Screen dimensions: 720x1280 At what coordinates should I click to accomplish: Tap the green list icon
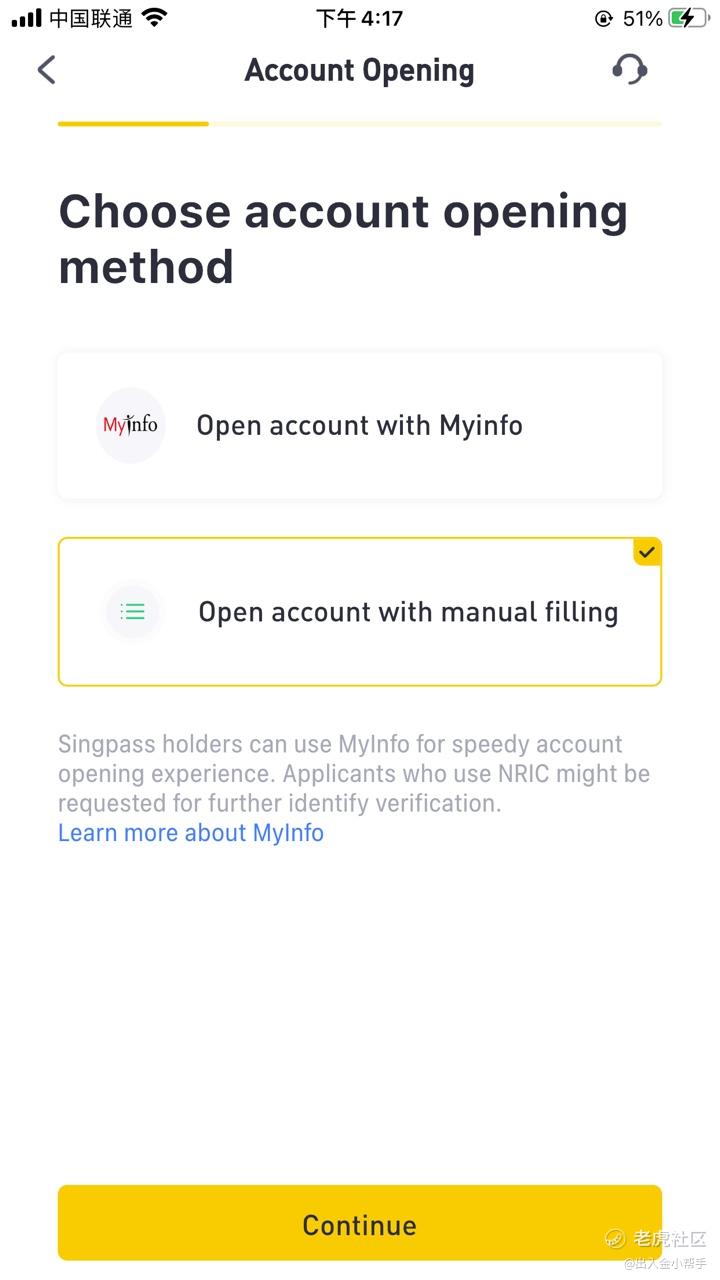(132, 611)
